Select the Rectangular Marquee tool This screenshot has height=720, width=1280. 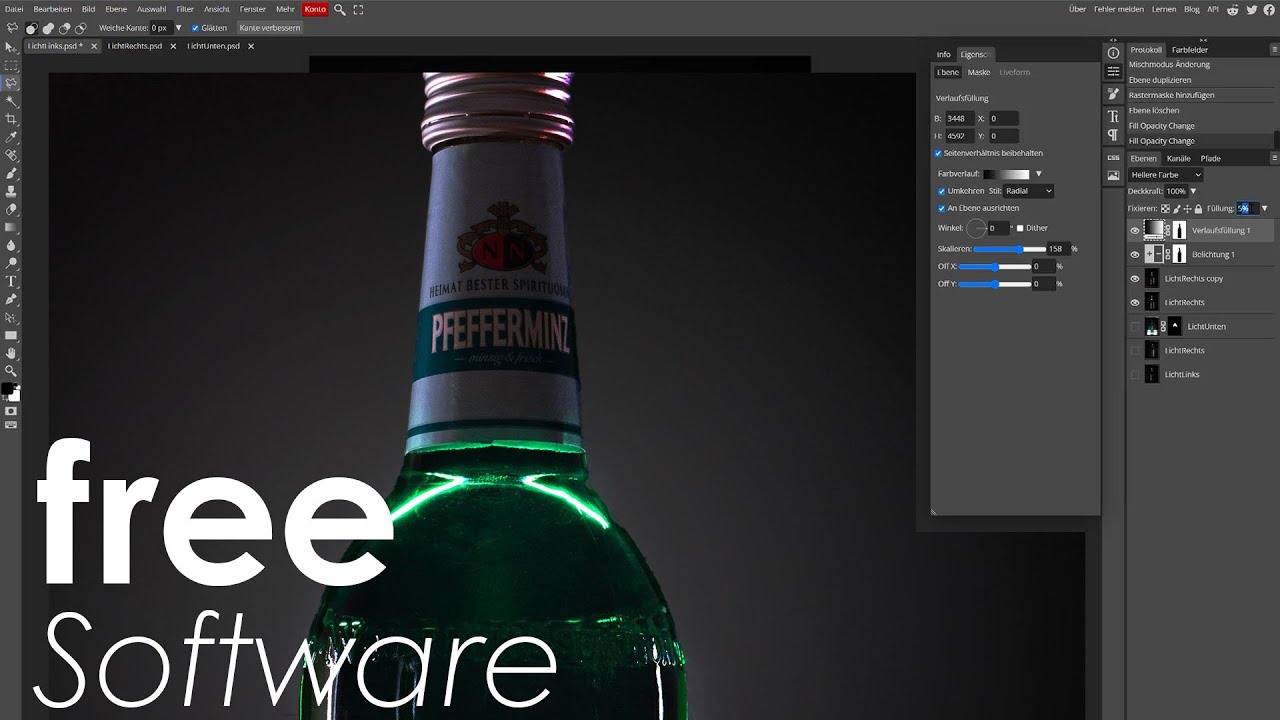click(11, 65)
